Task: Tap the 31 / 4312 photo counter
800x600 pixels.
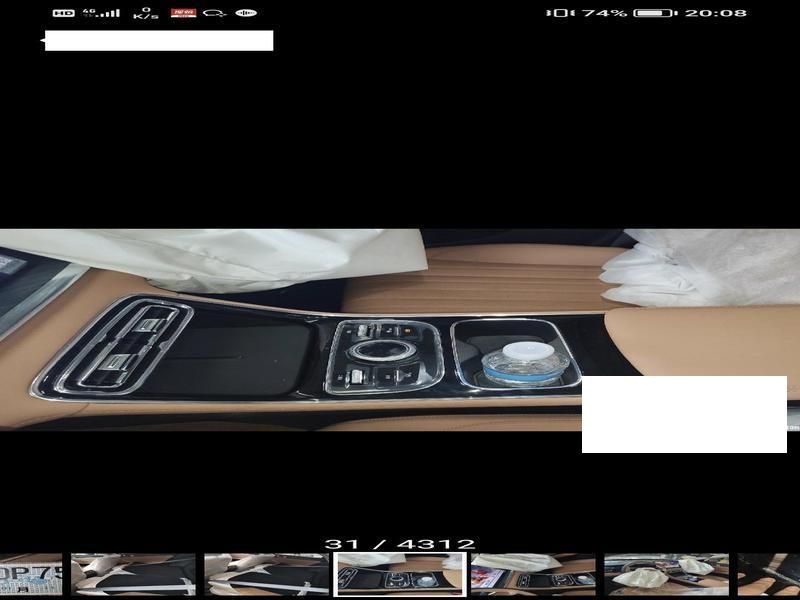Action: click(x=400, y=545)
